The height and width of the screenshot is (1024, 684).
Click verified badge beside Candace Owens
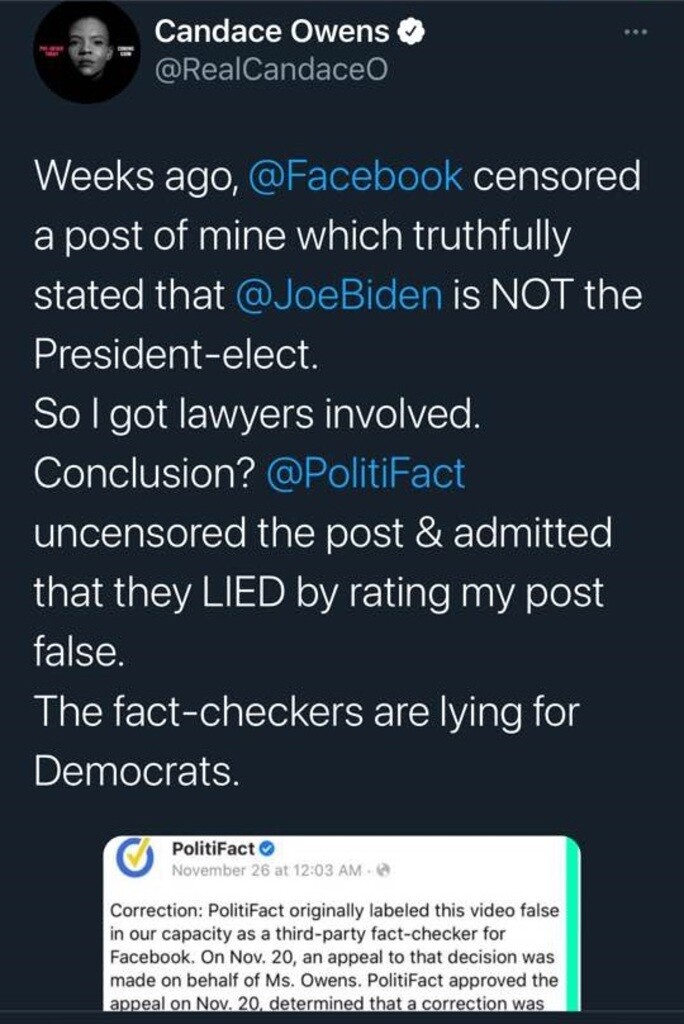pyautogui.click(x=411, y=32)
